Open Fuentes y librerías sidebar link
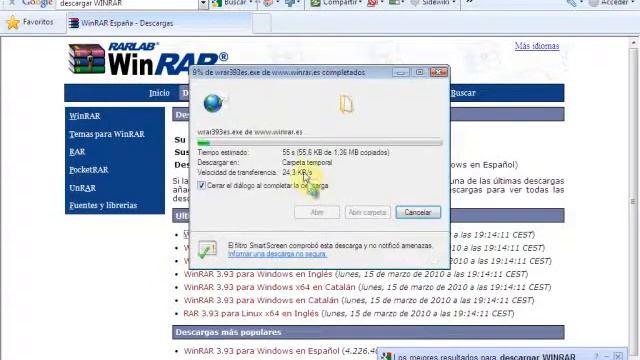Screen dimensions: 640x360 tap(103, 205)
